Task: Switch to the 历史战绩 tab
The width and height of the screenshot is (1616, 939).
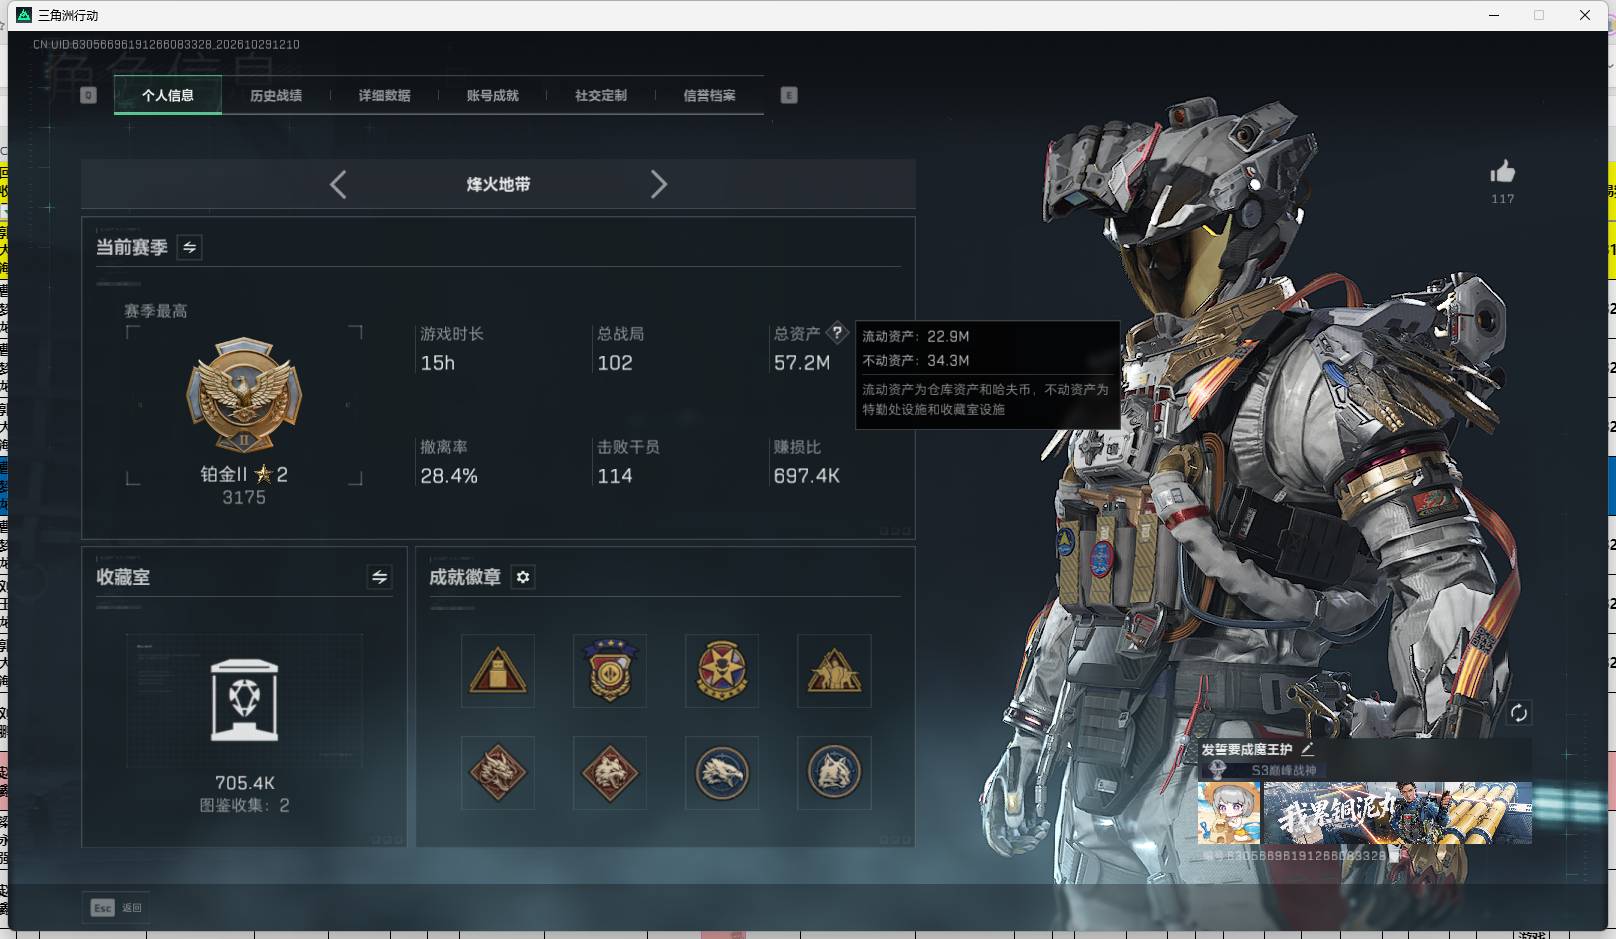Action: [x=276, y=95]
